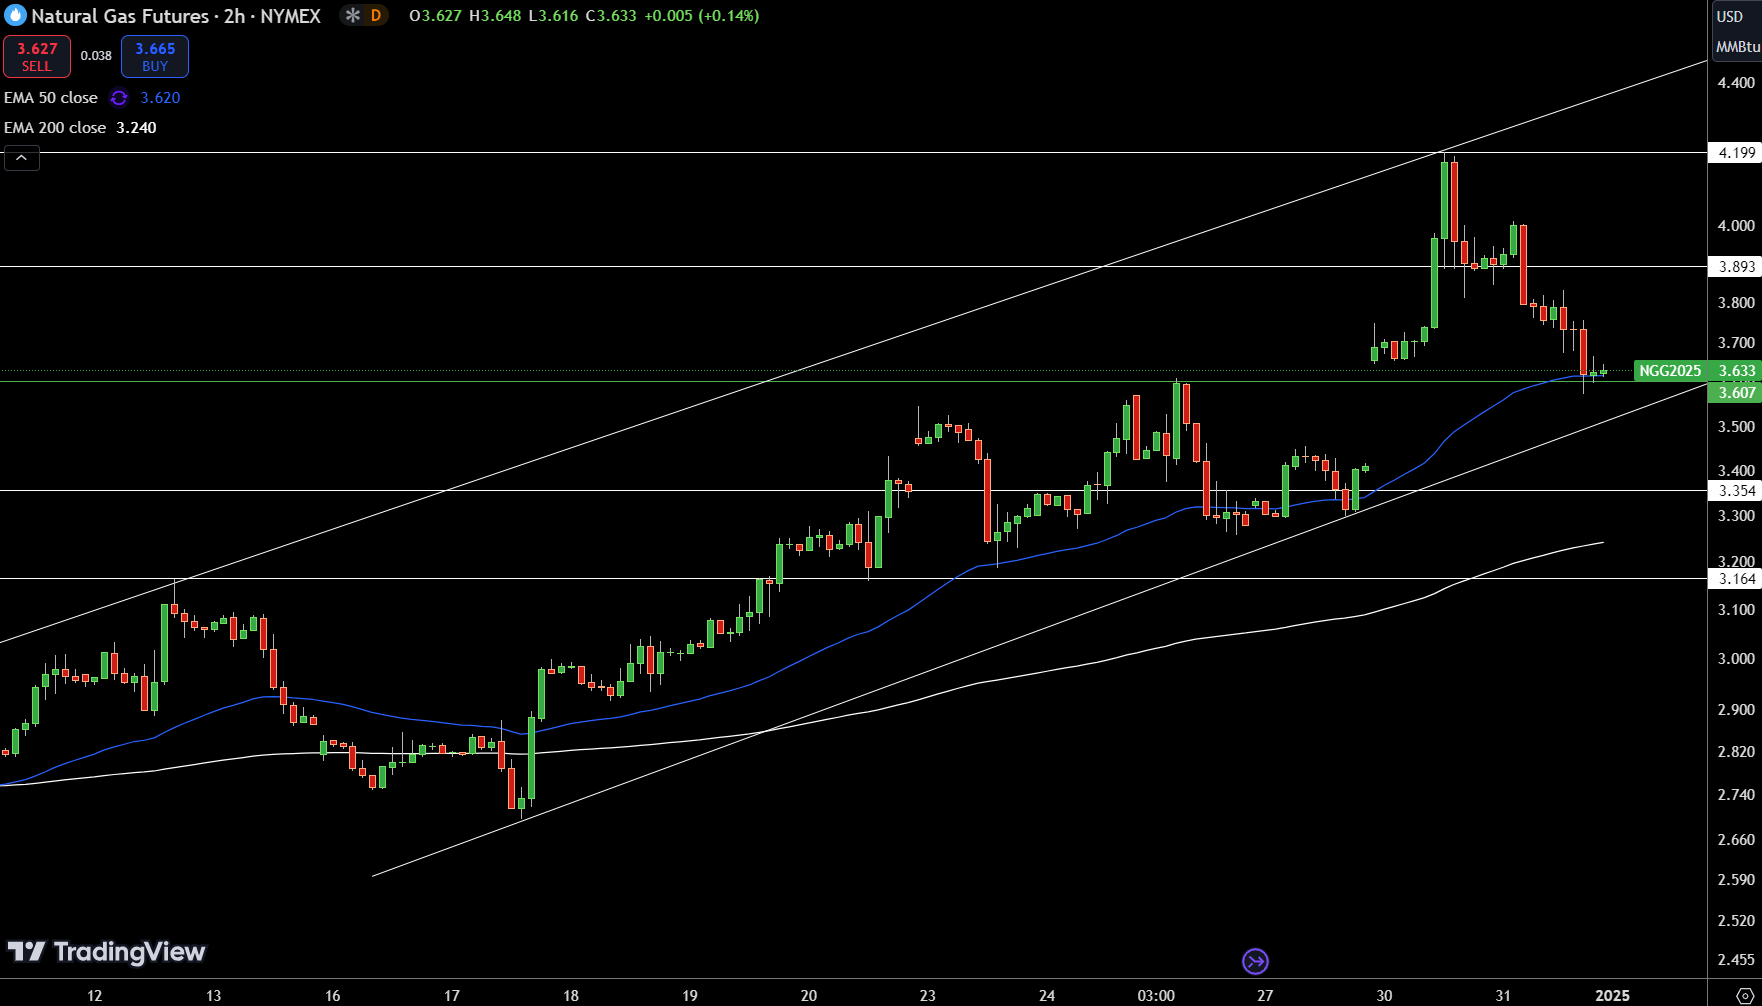Image resolution: width=1762 pixels, height=1006 pixels.
Task: Click the NGG2025 3.633 price label
Action: click(1697, 371)
